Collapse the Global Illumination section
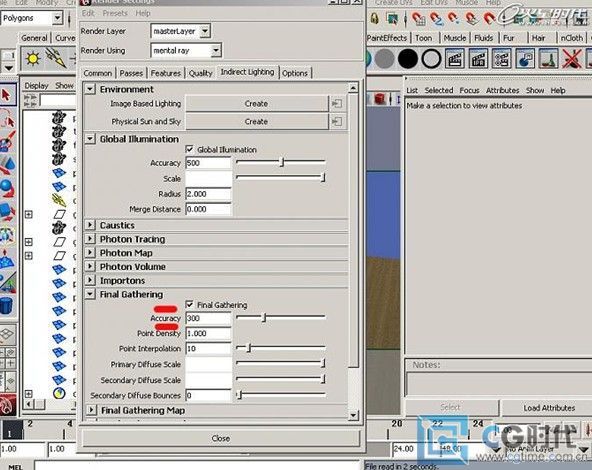The image size is (592, 470). [x=90, y=139]
